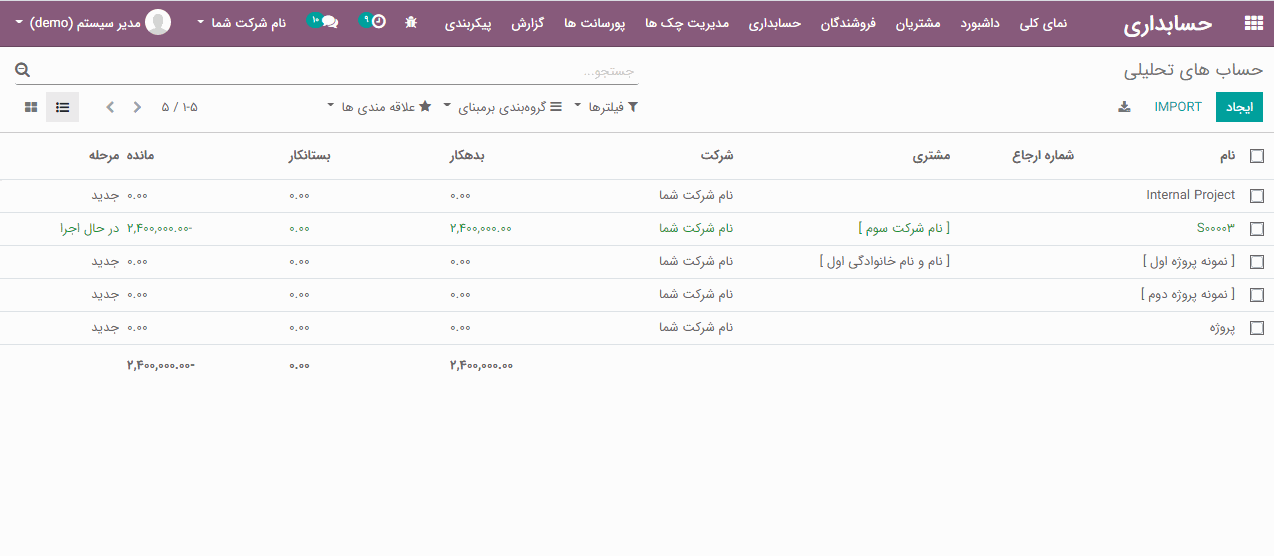
Task: Open the گزارش menu
Action: (527, 22)
